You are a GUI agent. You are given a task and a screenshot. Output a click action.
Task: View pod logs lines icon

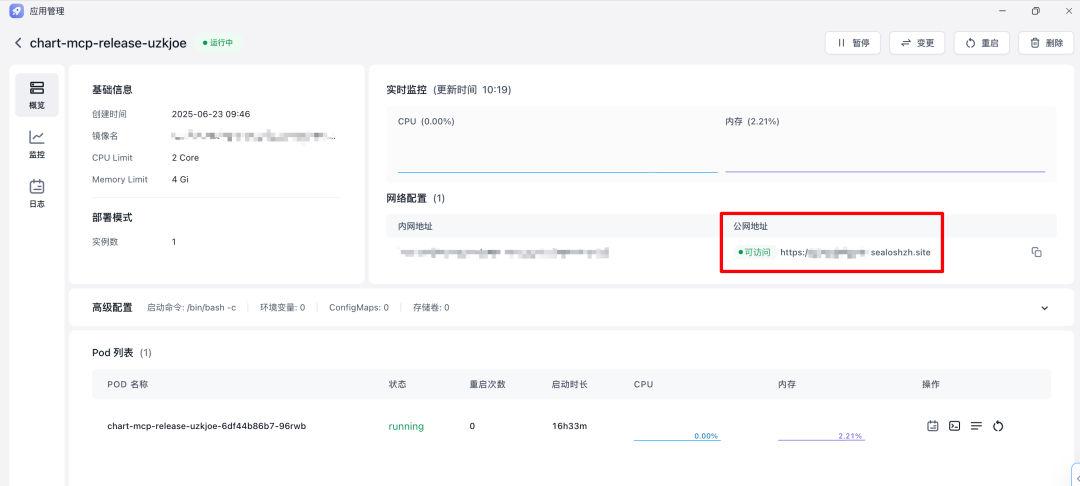(976, 426)
